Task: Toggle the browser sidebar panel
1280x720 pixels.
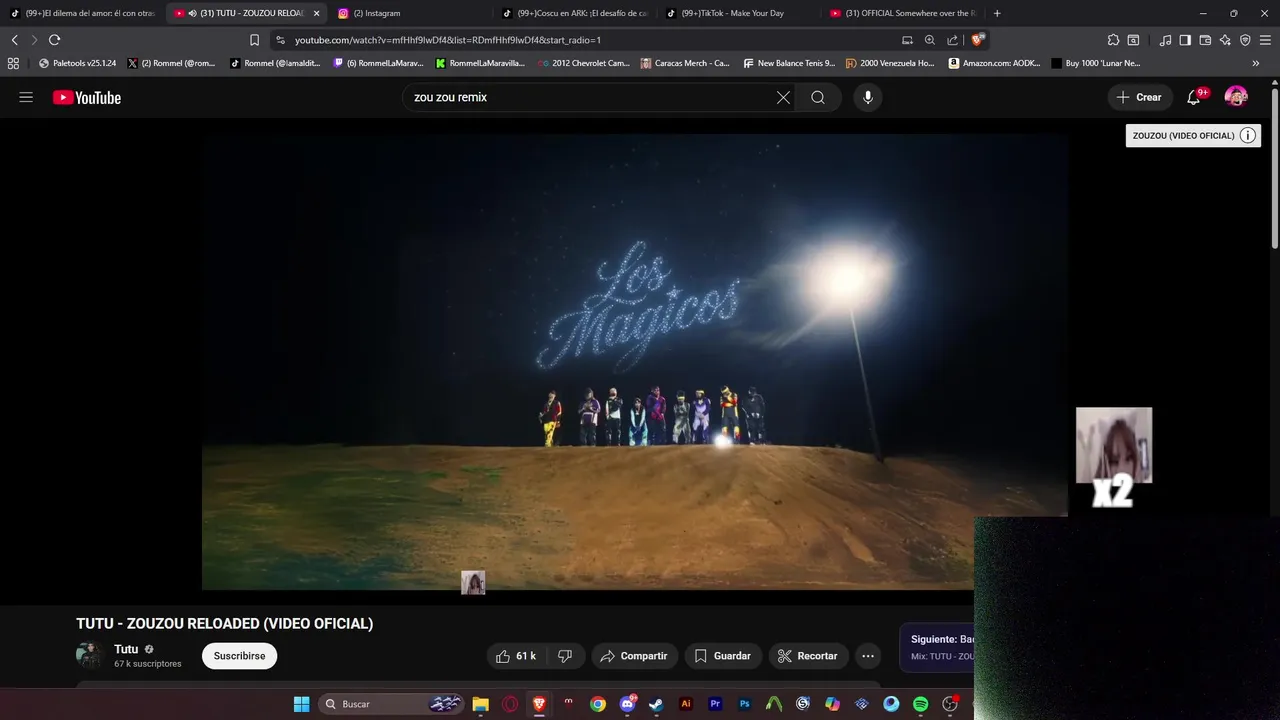Action: [1185, 40]
